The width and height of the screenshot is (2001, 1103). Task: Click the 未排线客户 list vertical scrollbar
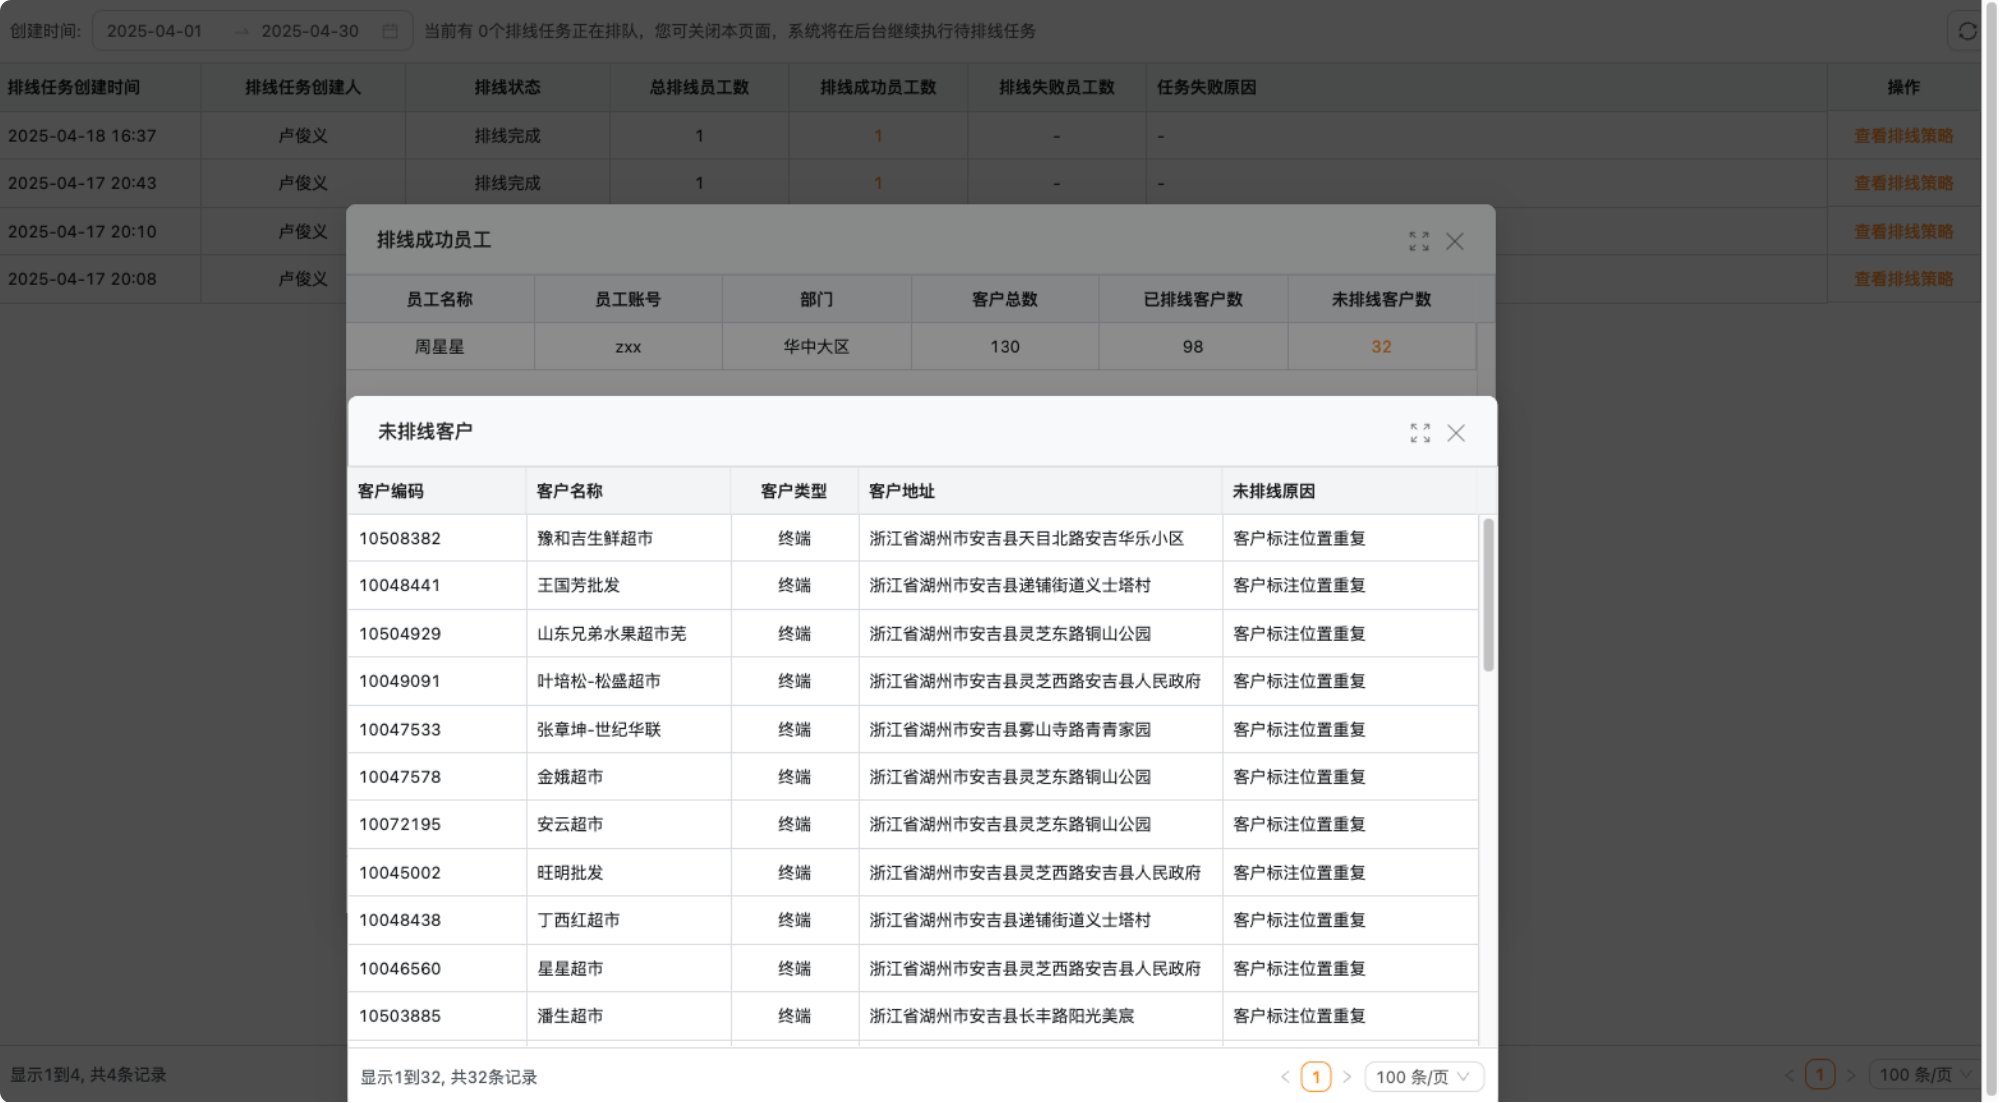[1488, 596]
